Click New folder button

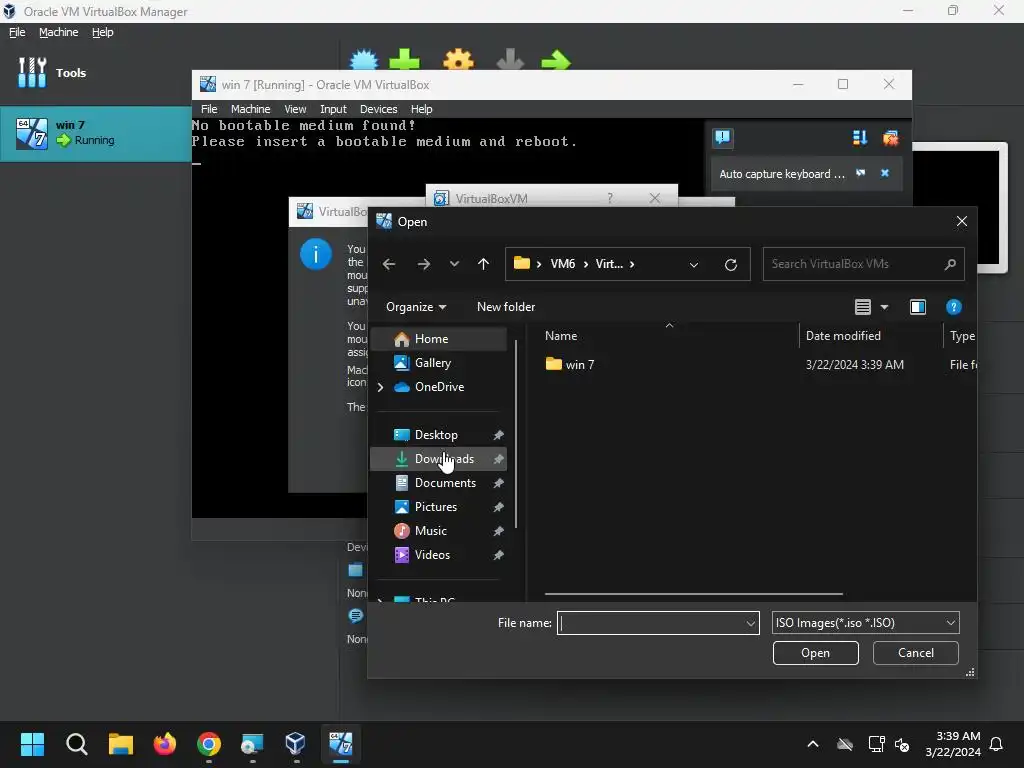(506, 307)
